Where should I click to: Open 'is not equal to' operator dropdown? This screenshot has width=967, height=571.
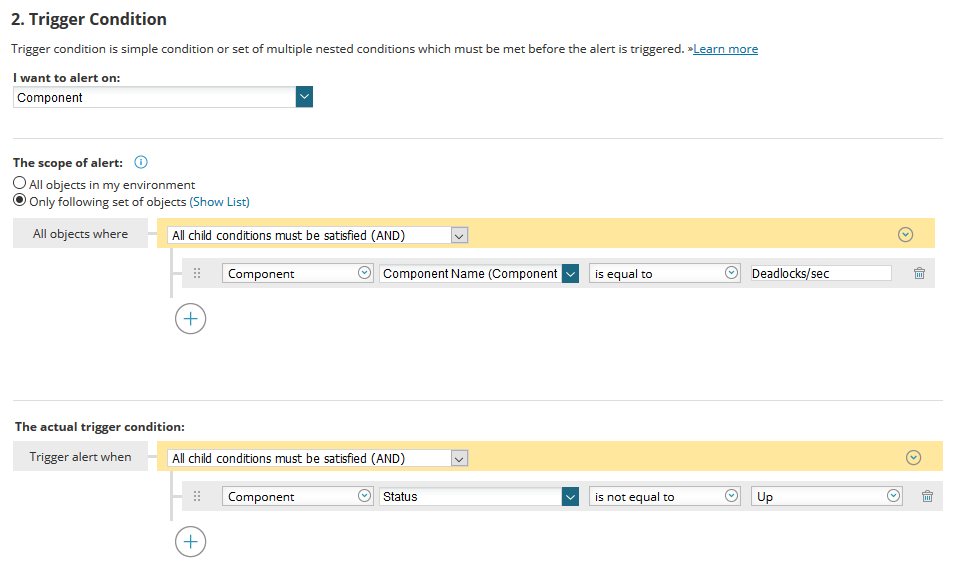[664, 496]
